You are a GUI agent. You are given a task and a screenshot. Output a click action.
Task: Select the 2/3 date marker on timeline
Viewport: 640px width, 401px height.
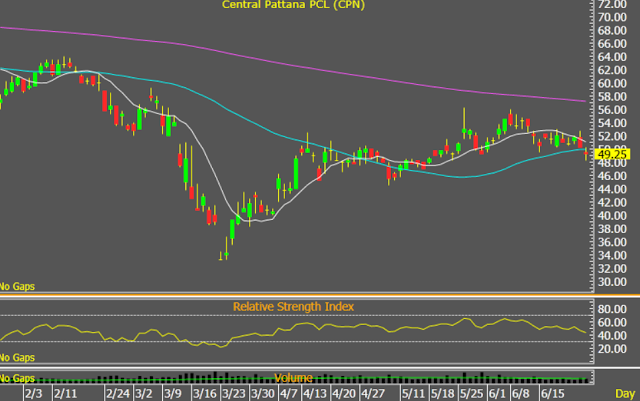[33, 394]
